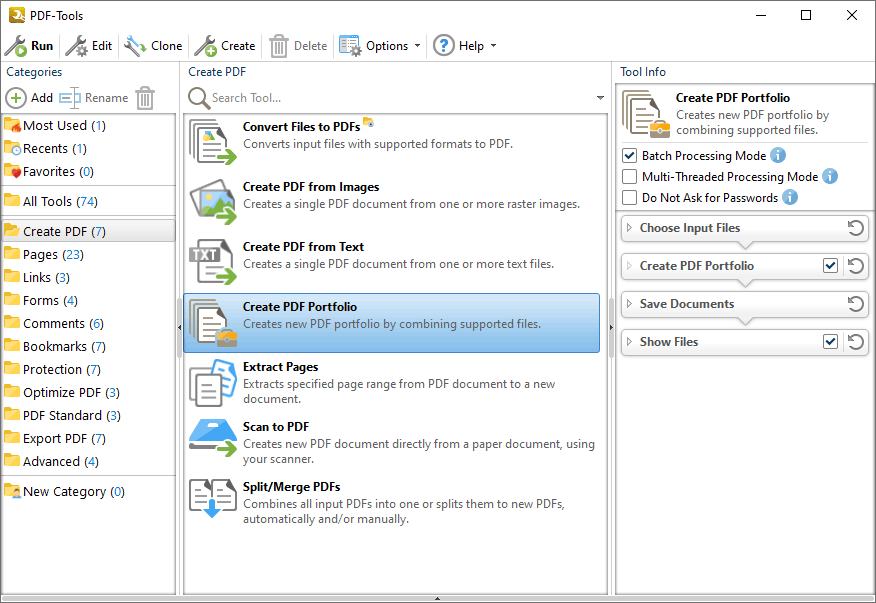Screen dimensions: 876x603
Task: Toggle Batch Processing Mode checkbox
Action: tap(629, 155)
